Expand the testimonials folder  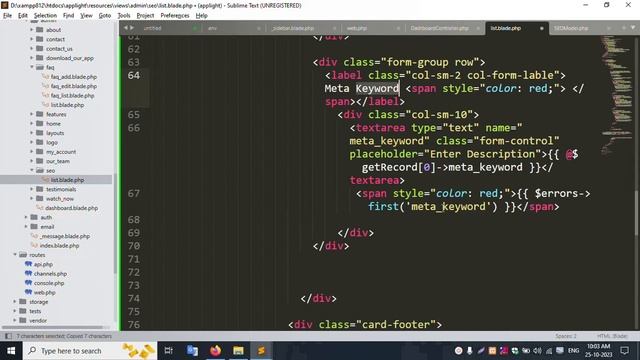(x=32, y=189)
